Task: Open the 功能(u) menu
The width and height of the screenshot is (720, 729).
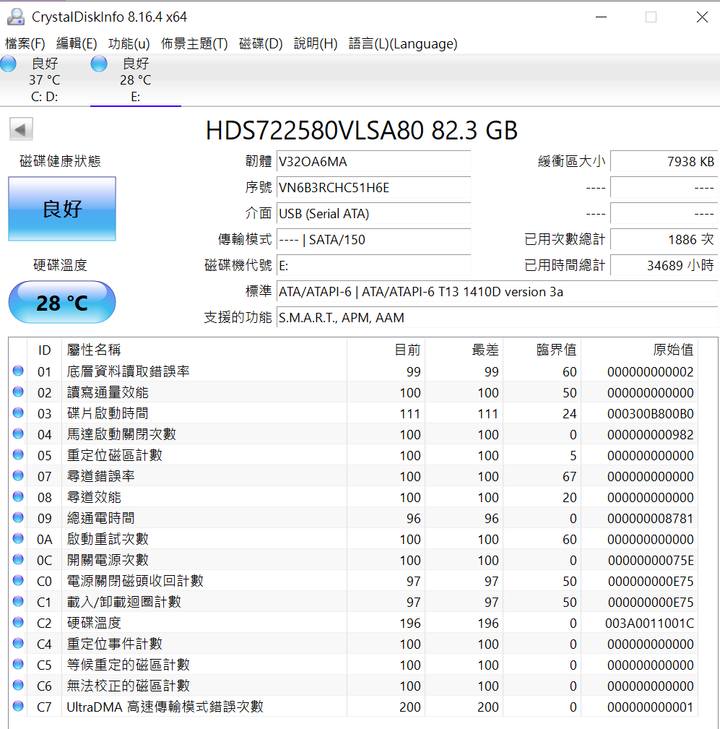Action: (x=129, y=44)
